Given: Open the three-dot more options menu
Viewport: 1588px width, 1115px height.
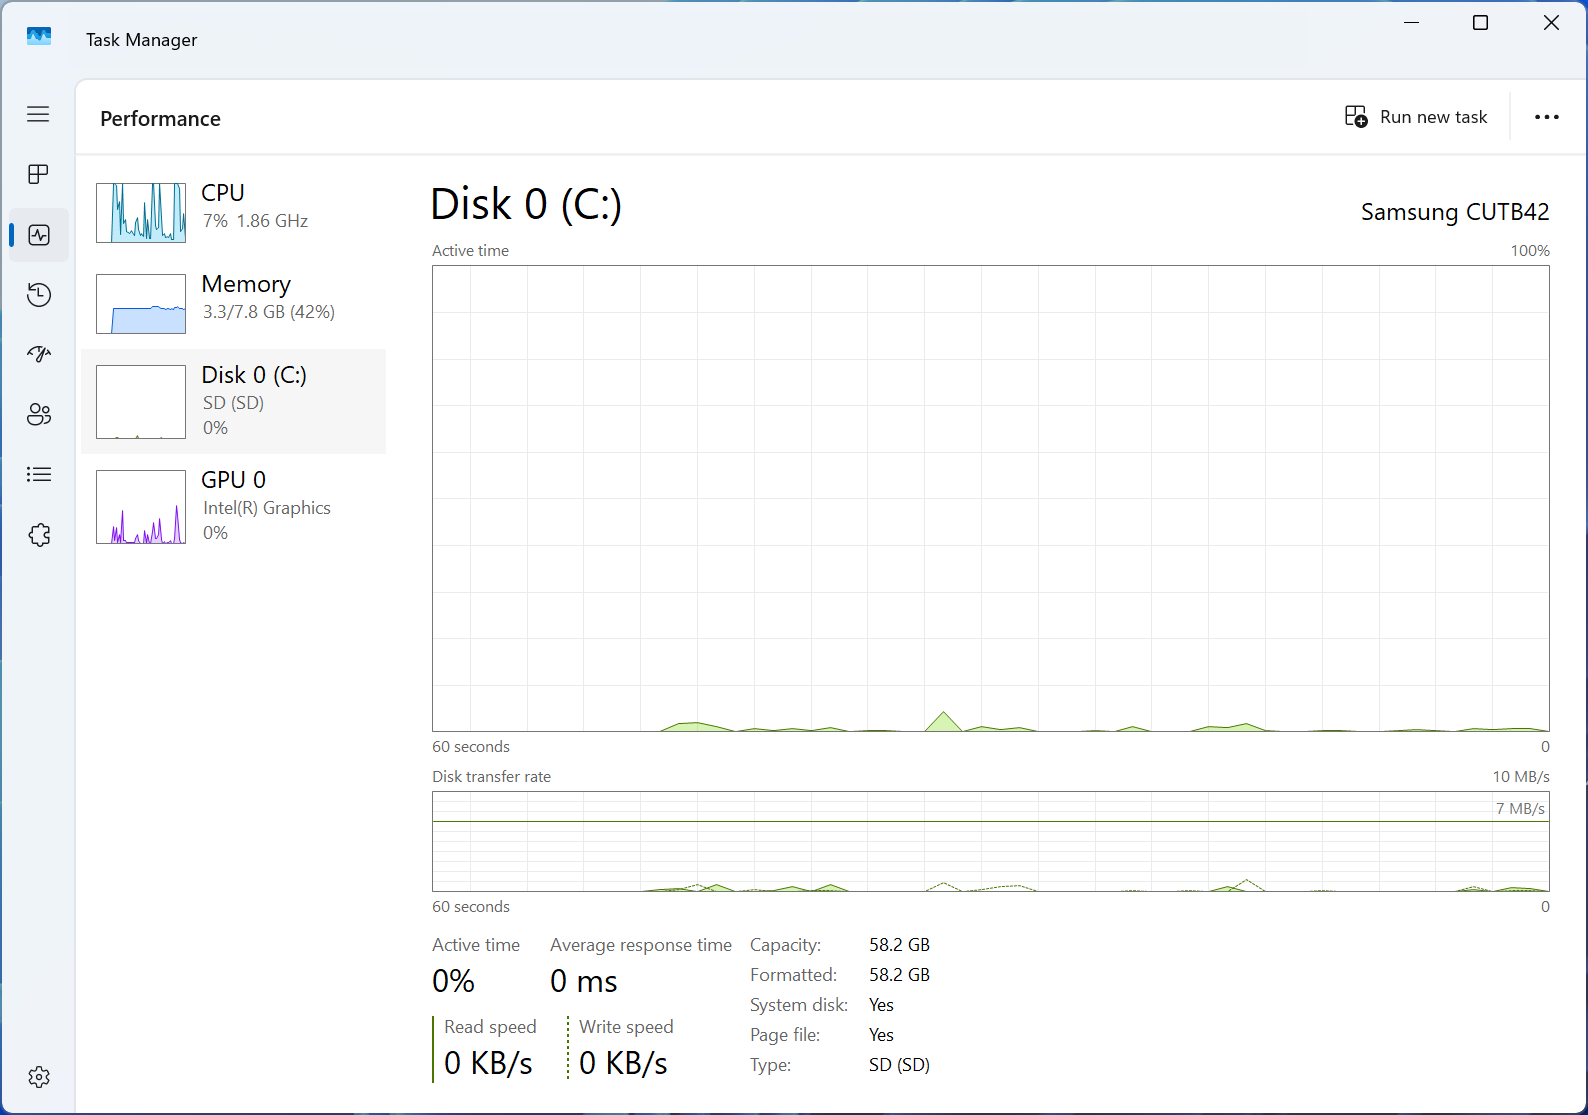Looking at the screenshot, I should tap(1546, 117).
